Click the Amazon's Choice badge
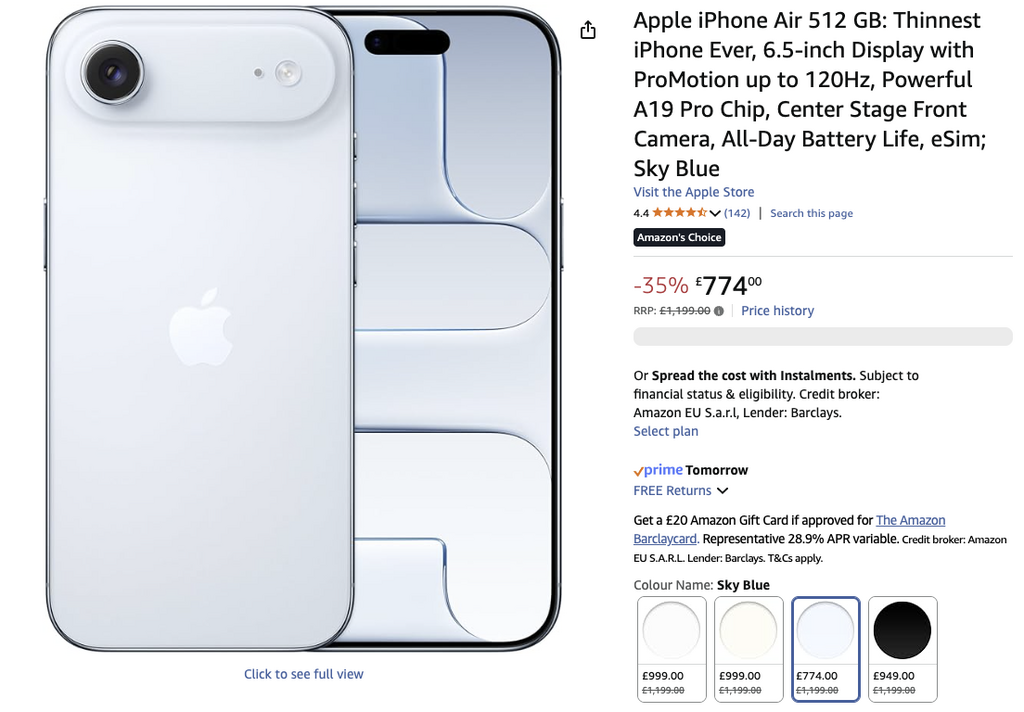 tap(679, 237)
